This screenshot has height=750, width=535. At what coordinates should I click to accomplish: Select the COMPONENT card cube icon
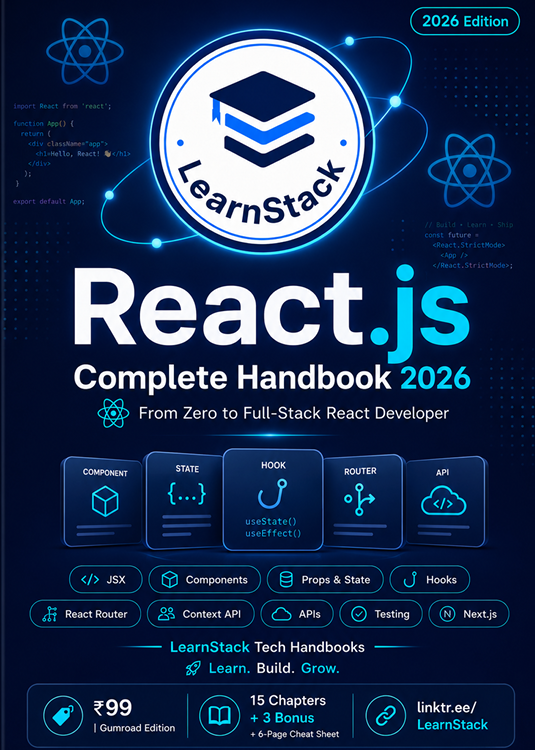point(105,502)
